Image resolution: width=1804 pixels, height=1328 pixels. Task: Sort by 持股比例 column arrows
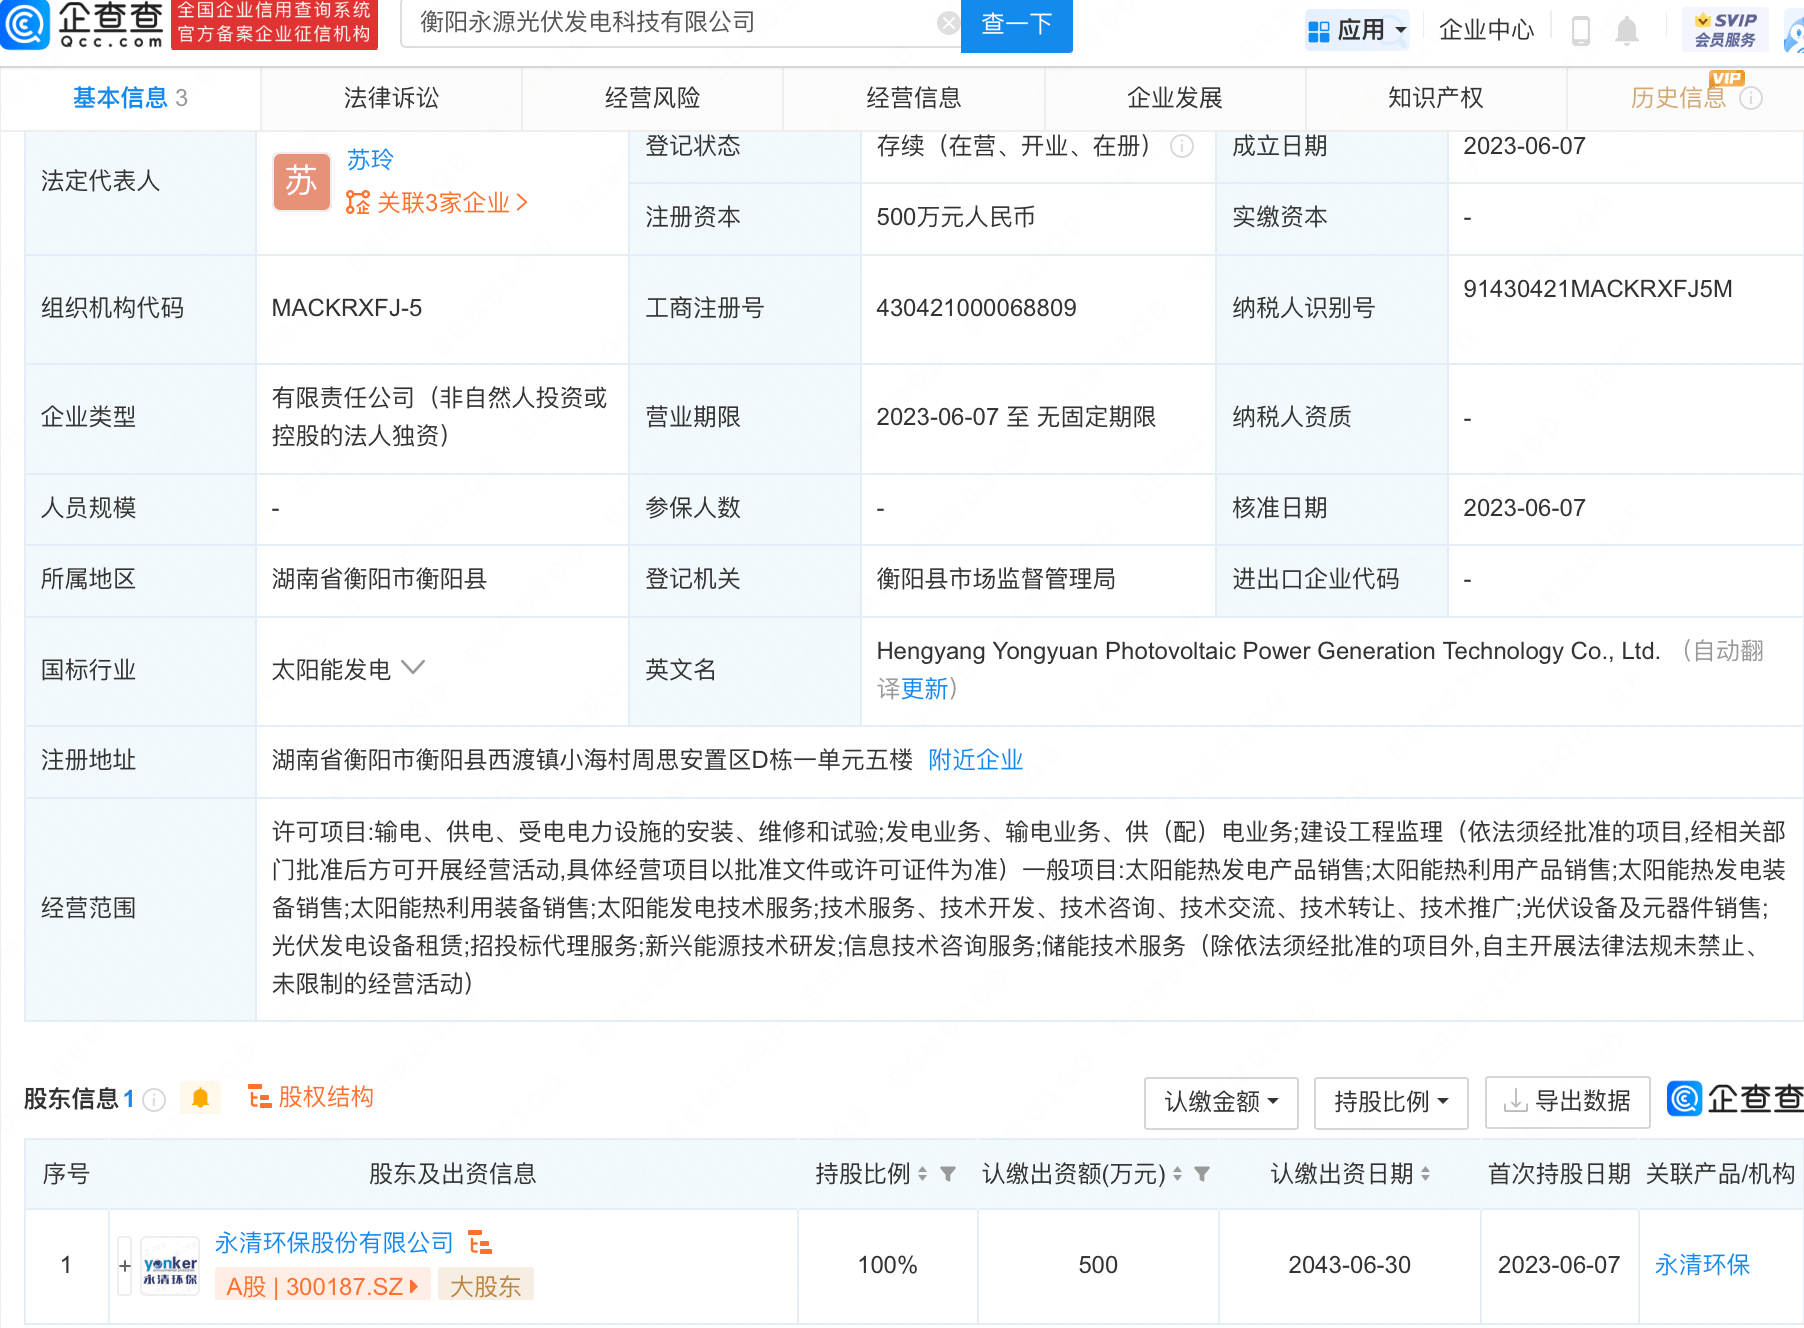click(x=922, y=1173)
